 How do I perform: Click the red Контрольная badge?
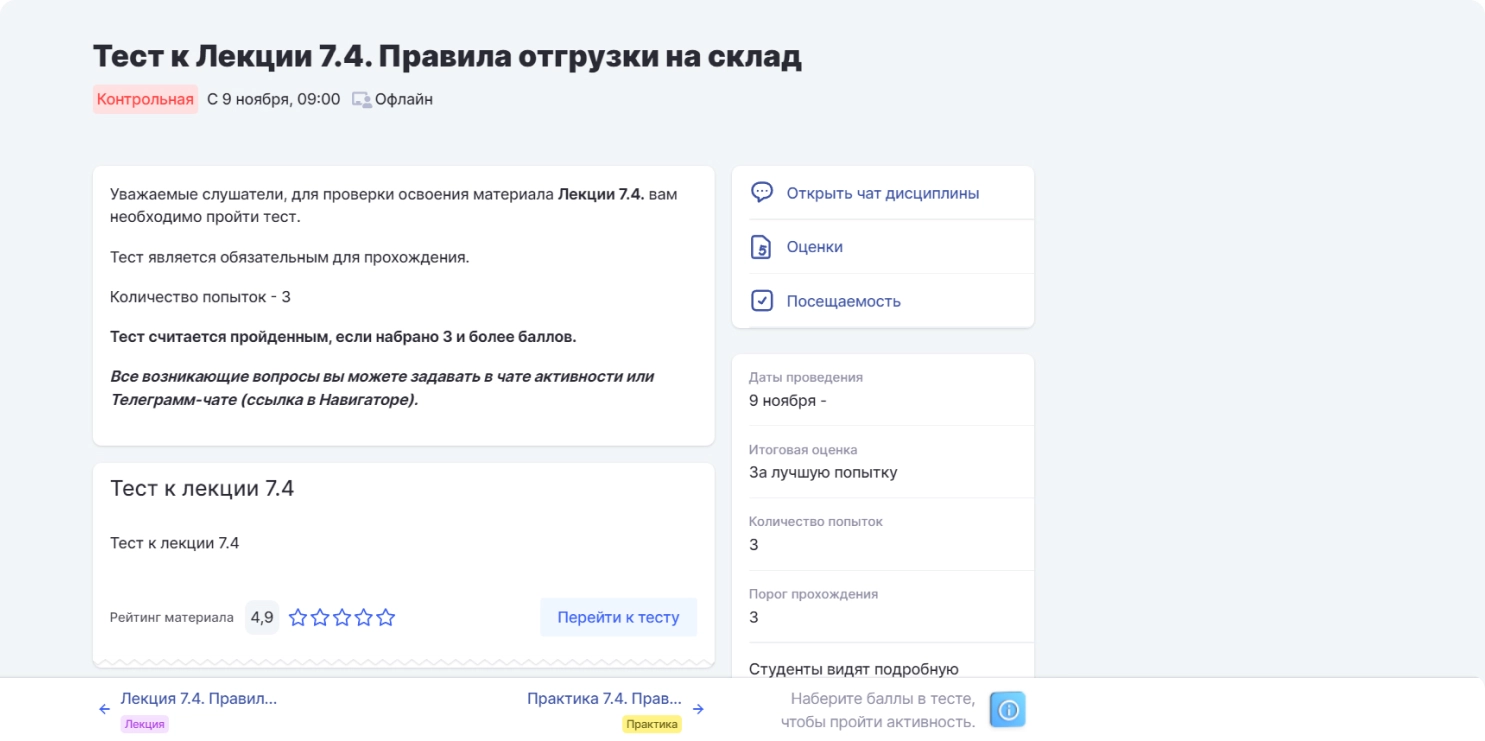click(145, 99)
